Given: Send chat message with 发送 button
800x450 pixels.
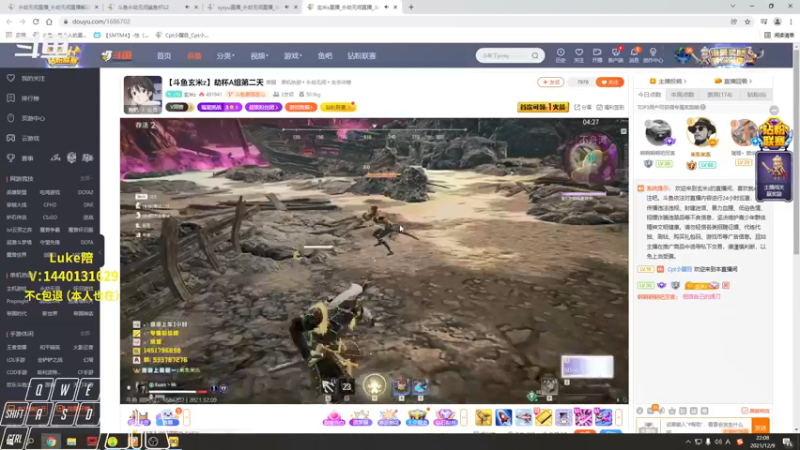Looking at the screenshot, I should point(760,427).
